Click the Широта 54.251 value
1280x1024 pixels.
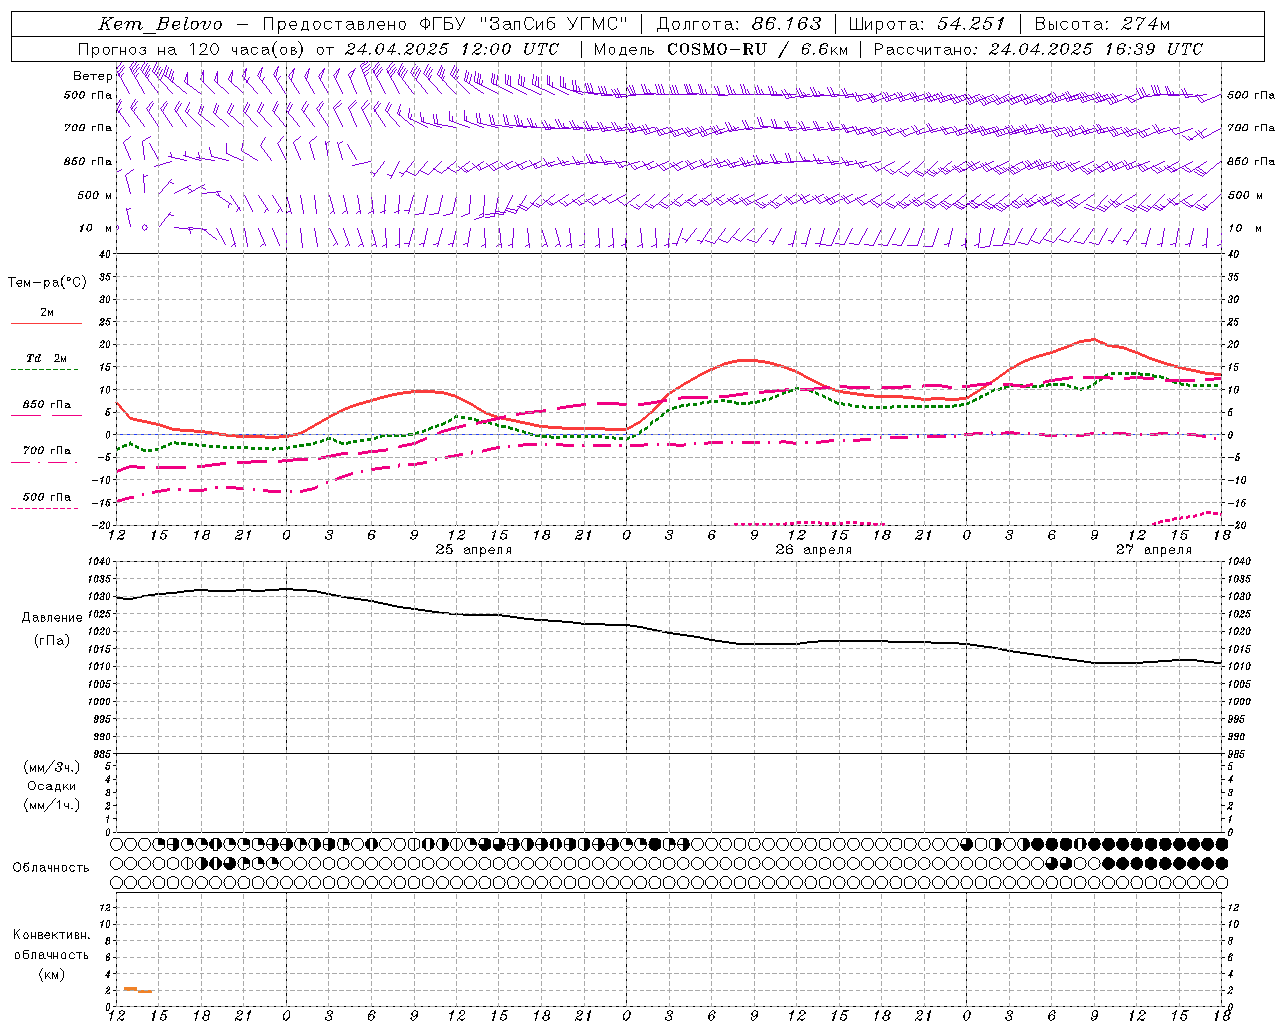pyautogui.click(x=970, y=24)
